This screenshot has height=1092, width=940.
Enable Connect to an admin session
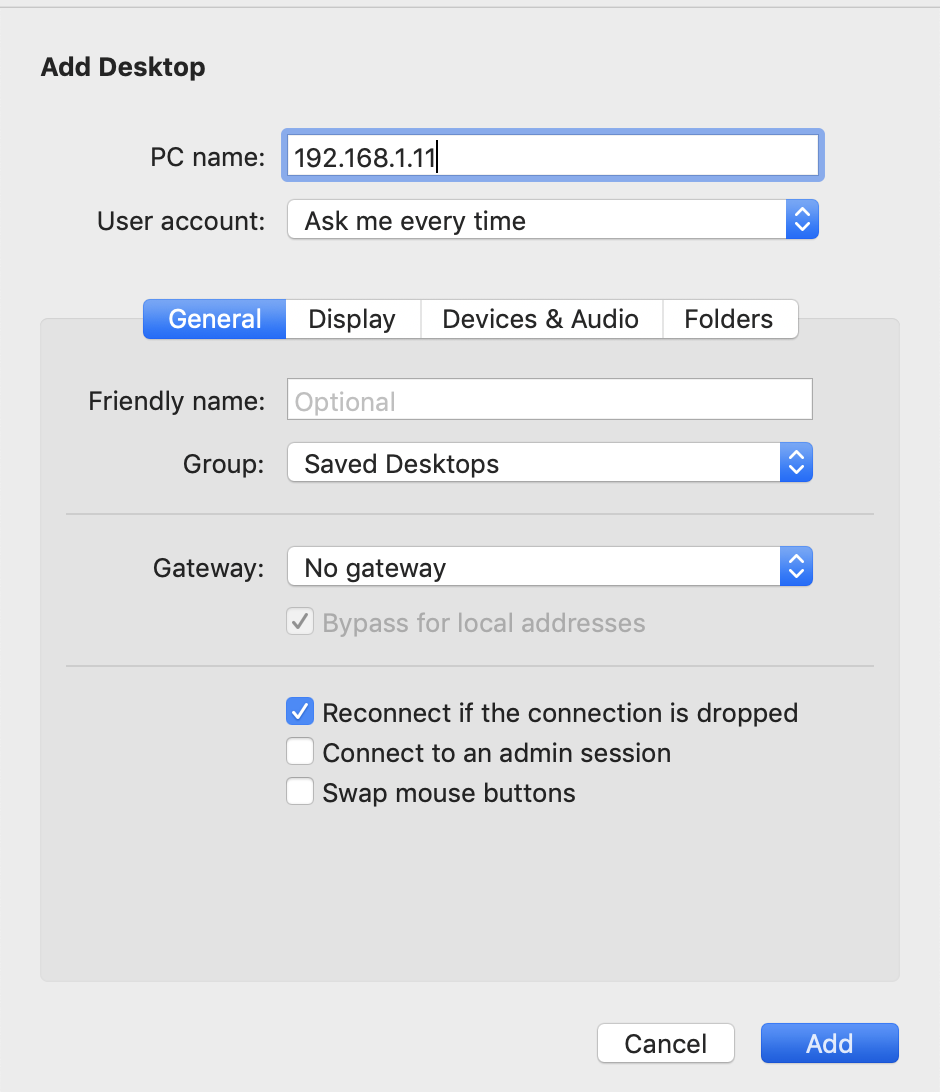click(x=300, y=752)
